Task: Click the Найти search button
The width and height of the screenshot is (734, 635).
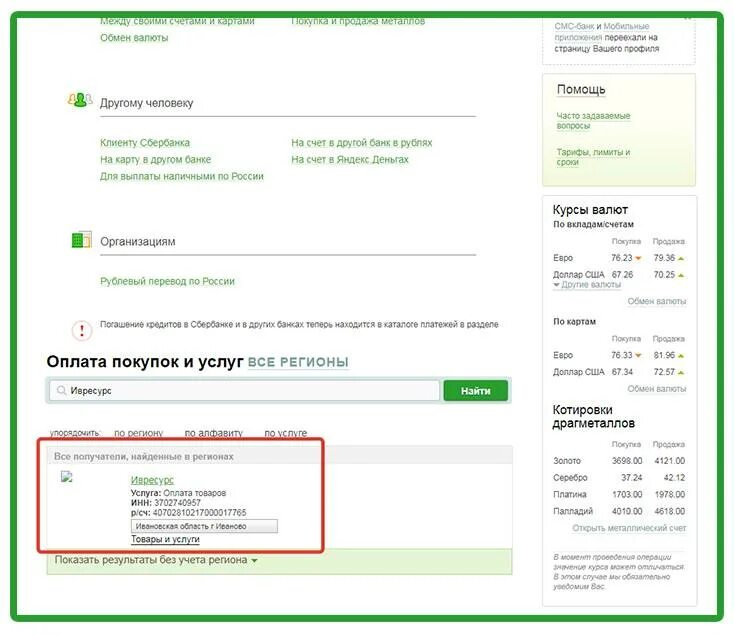Action: click(x=476, y=391)
